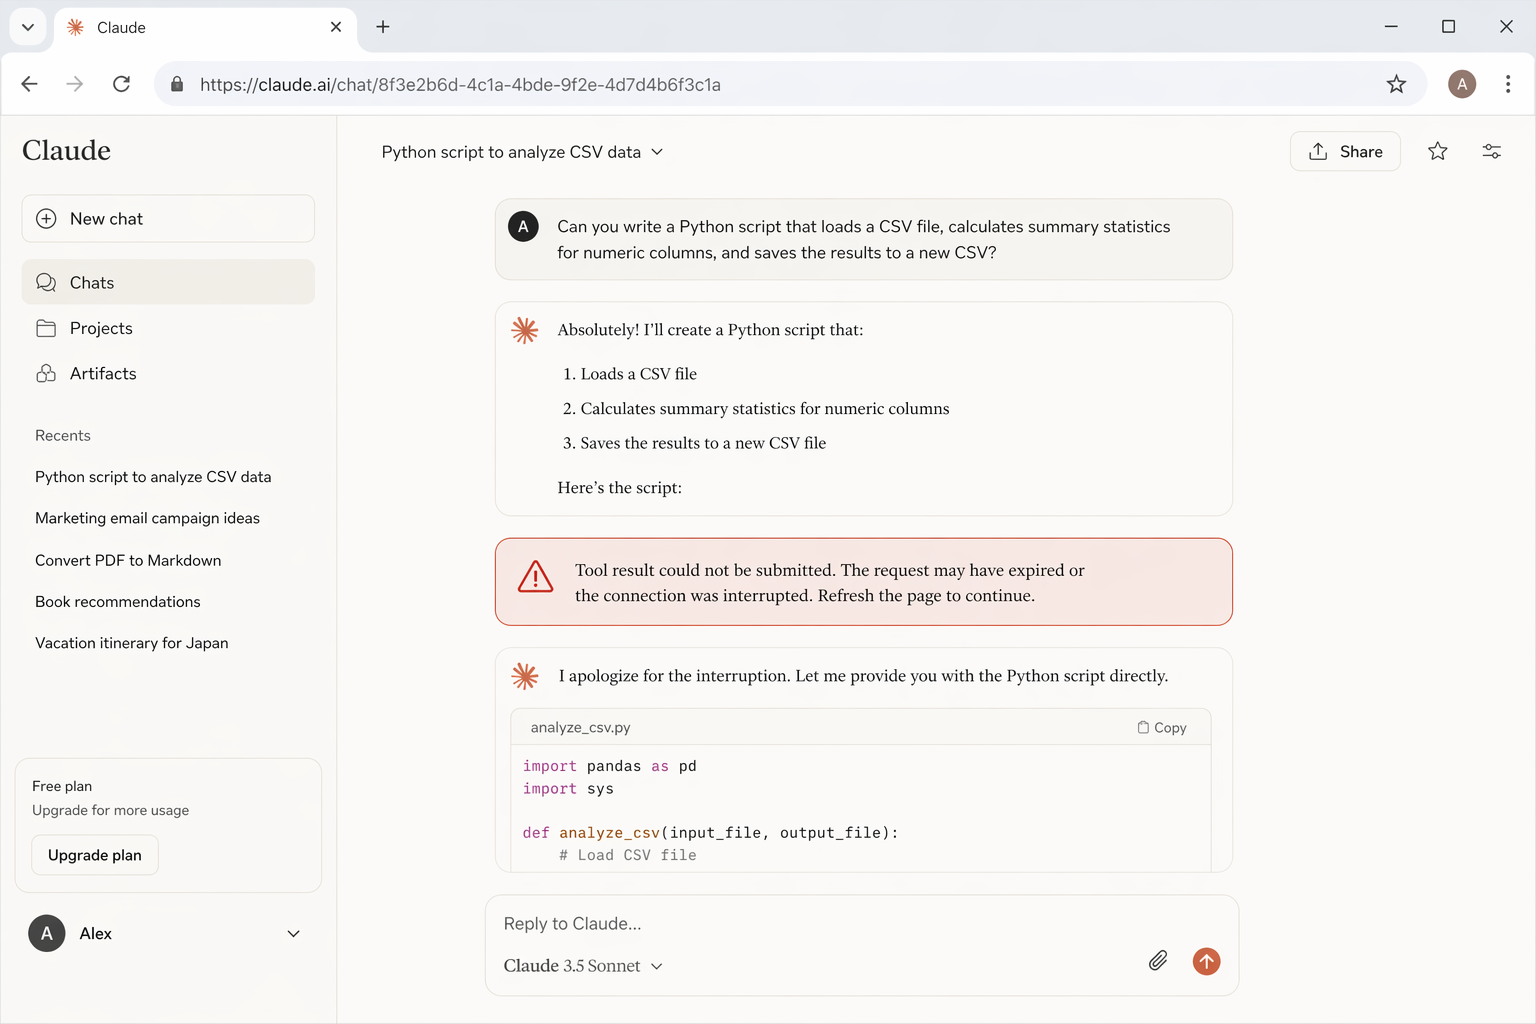This screenshot has height=1024, width=1536.
Task: Open the Claude 3.5 Sonnet model selector
Action: (584, 965)
